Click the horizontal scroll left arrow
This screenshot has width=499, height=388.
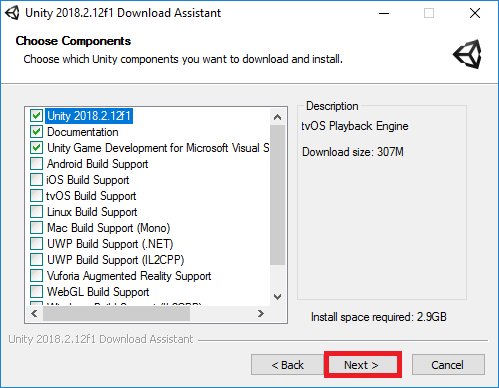tap(34, 314)
